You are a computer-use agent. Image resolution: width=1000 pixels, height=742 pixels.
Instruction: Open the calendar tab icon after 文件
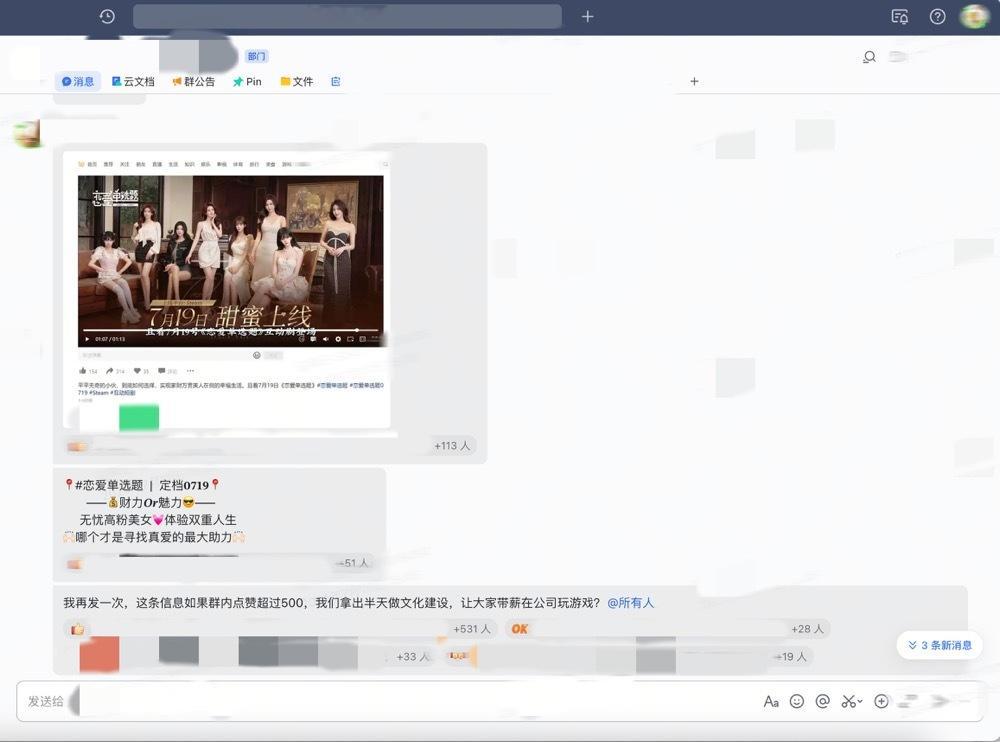(335, 82)
